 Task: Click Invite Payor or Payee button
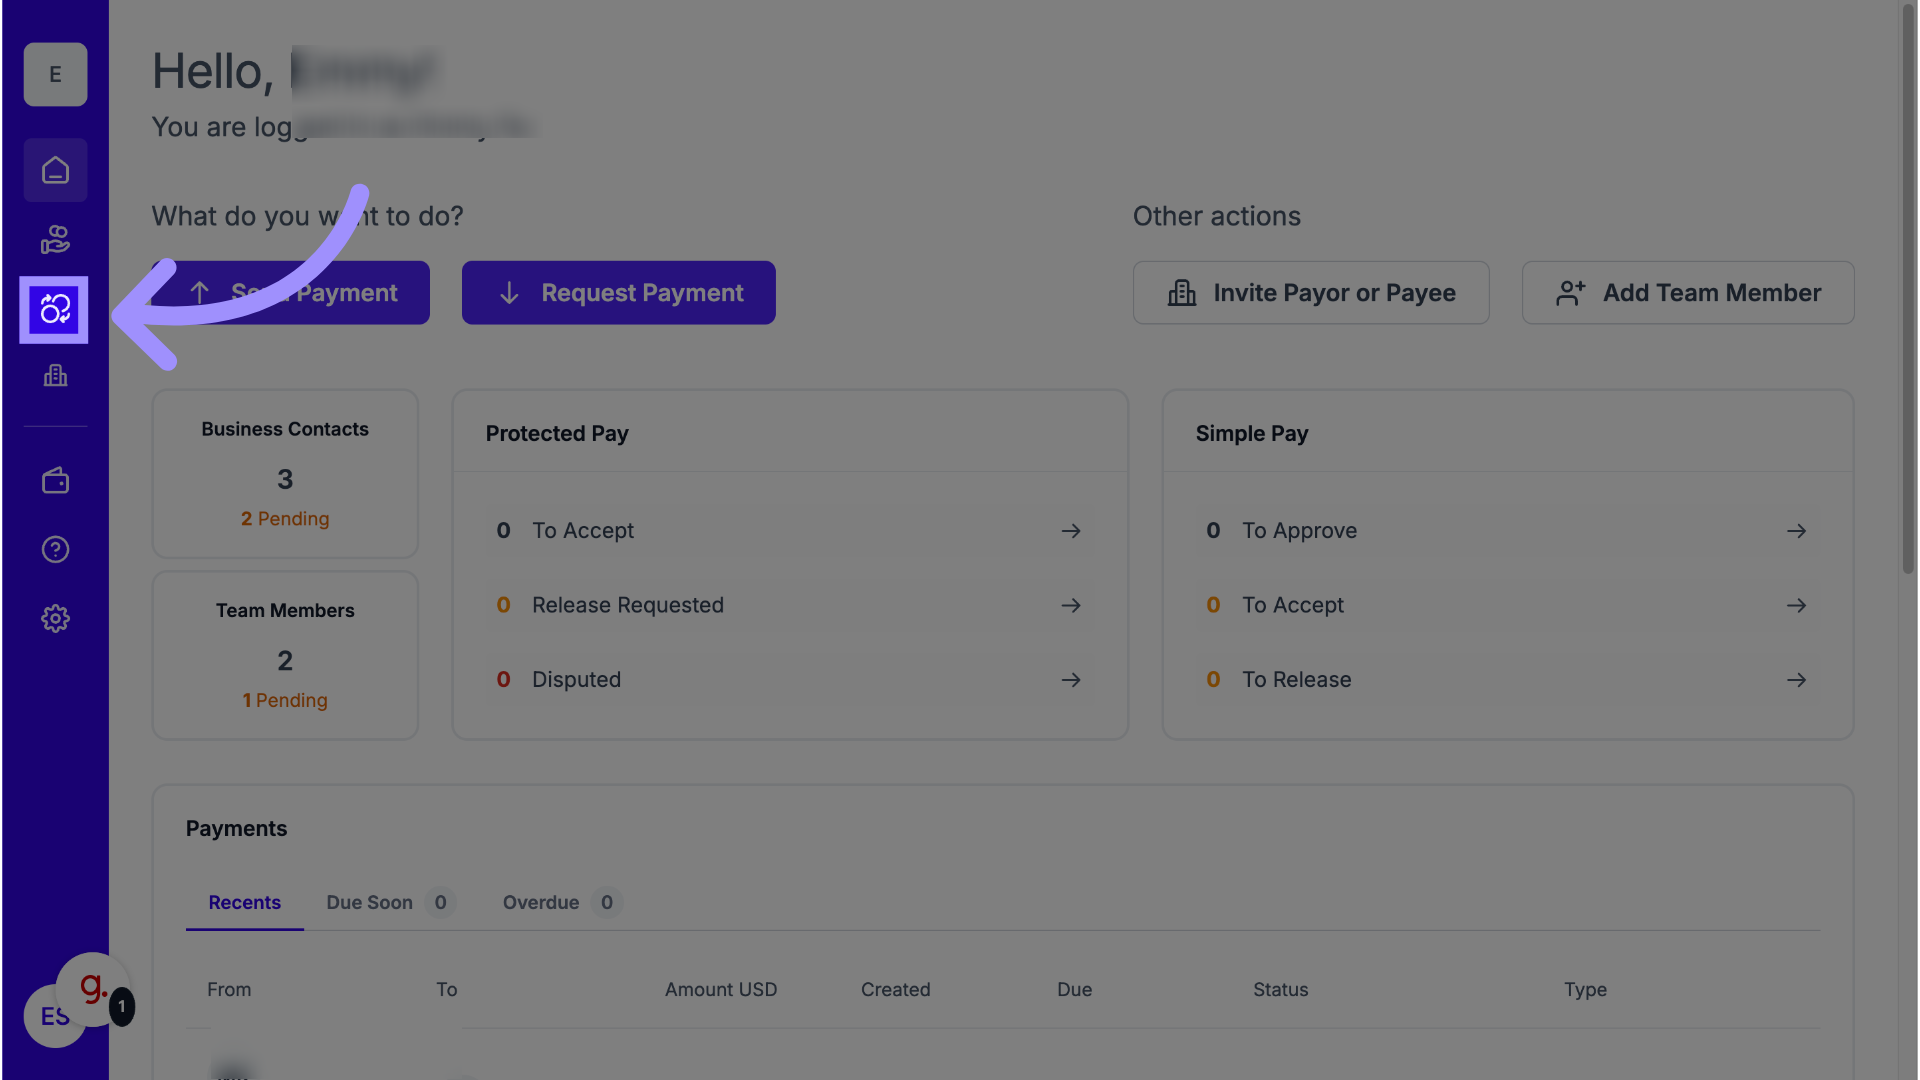[x=1310, y=293]
